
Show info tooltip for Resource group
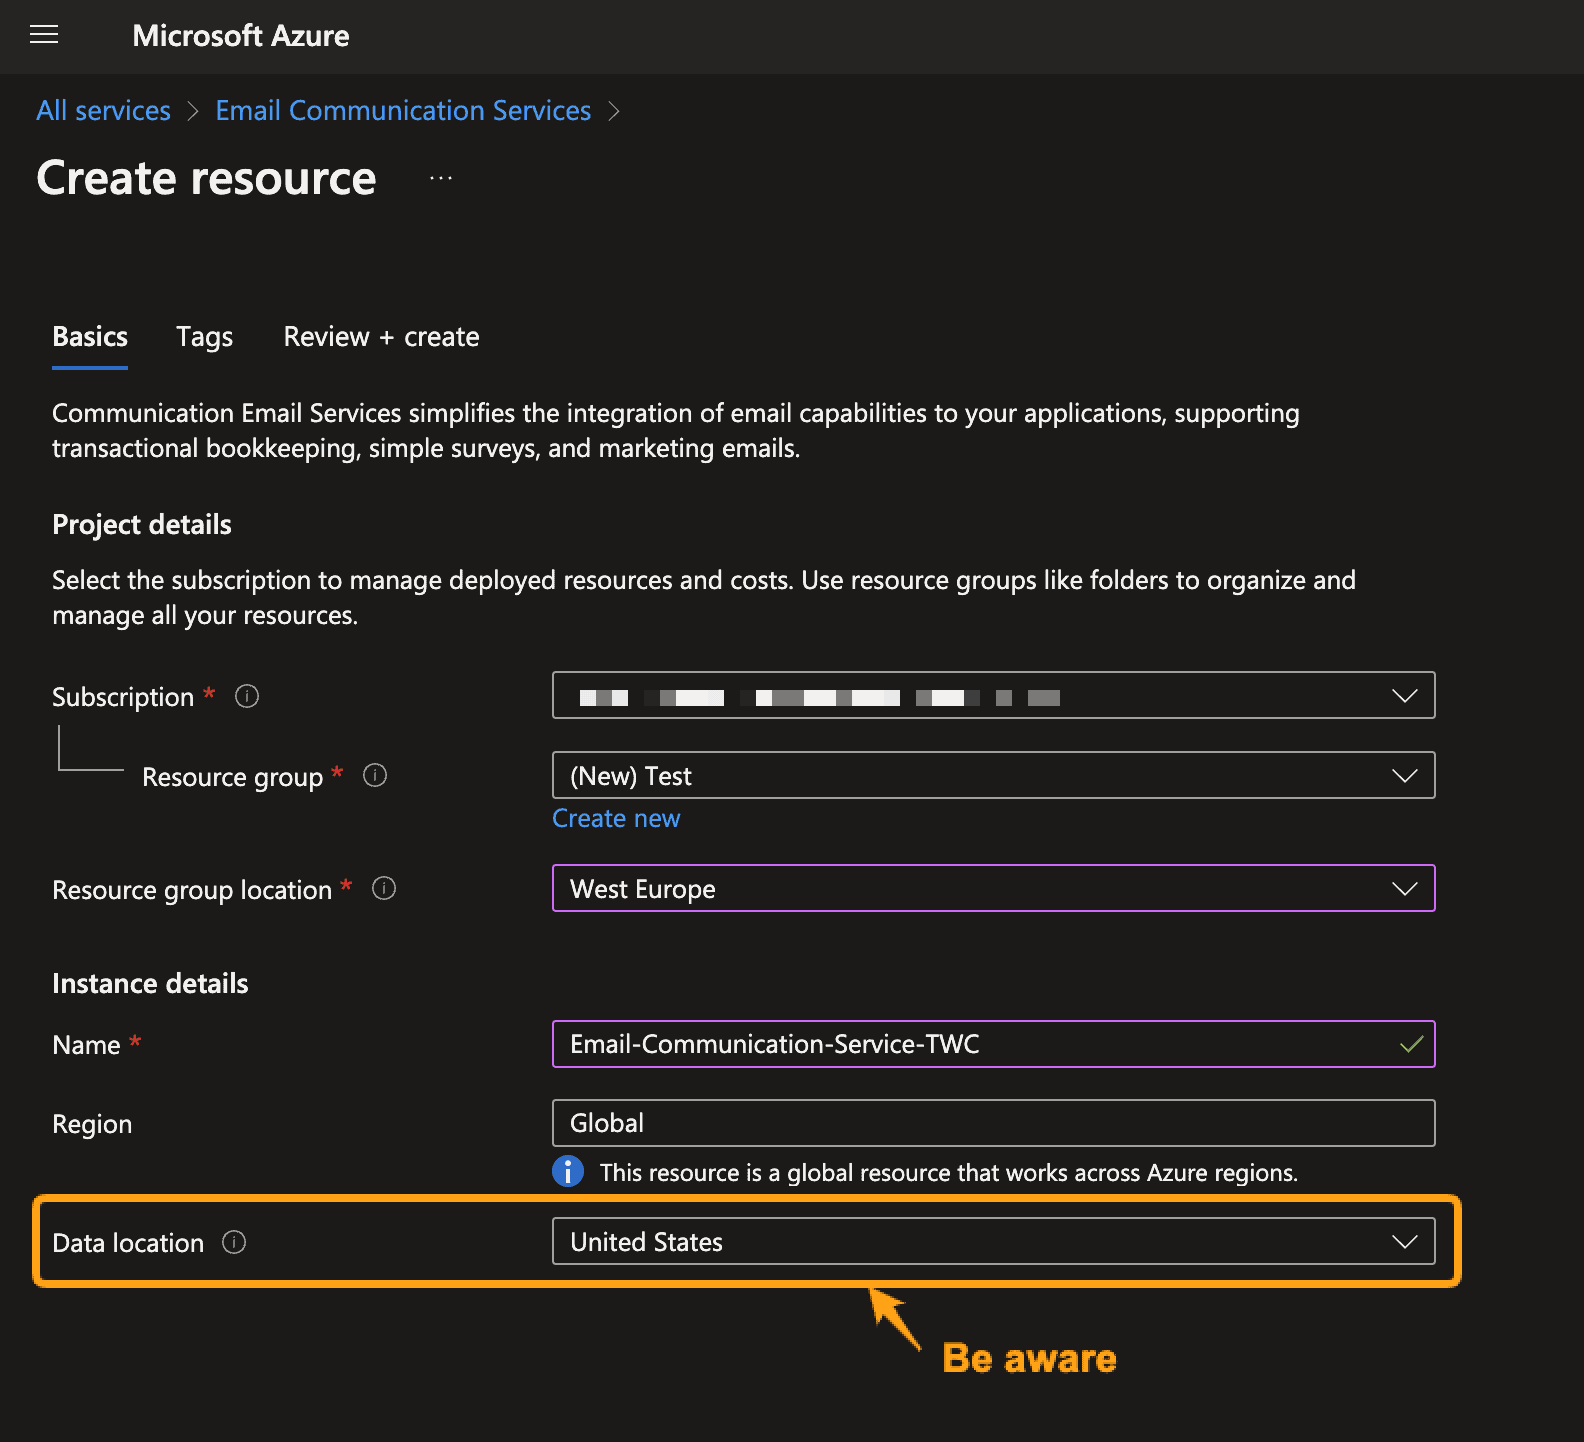tap(375, 775)
